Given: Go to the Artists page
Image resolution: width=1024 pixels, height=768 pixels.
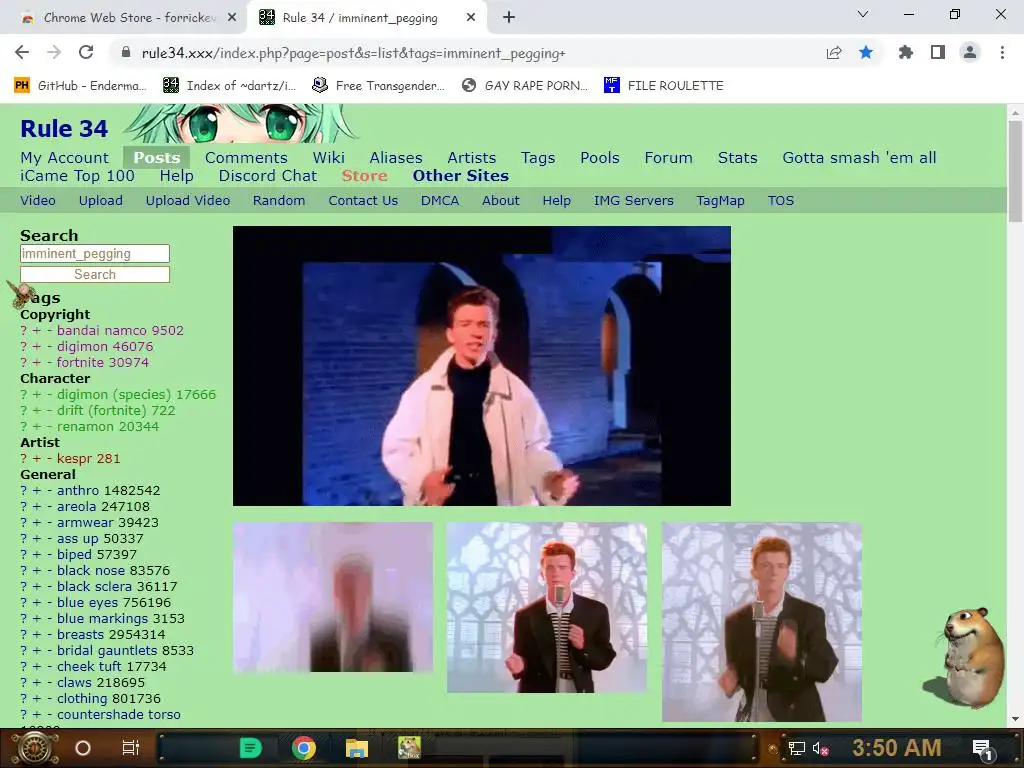Looking at the screenshot, I should pyautogui.click(x=472, y=158).
